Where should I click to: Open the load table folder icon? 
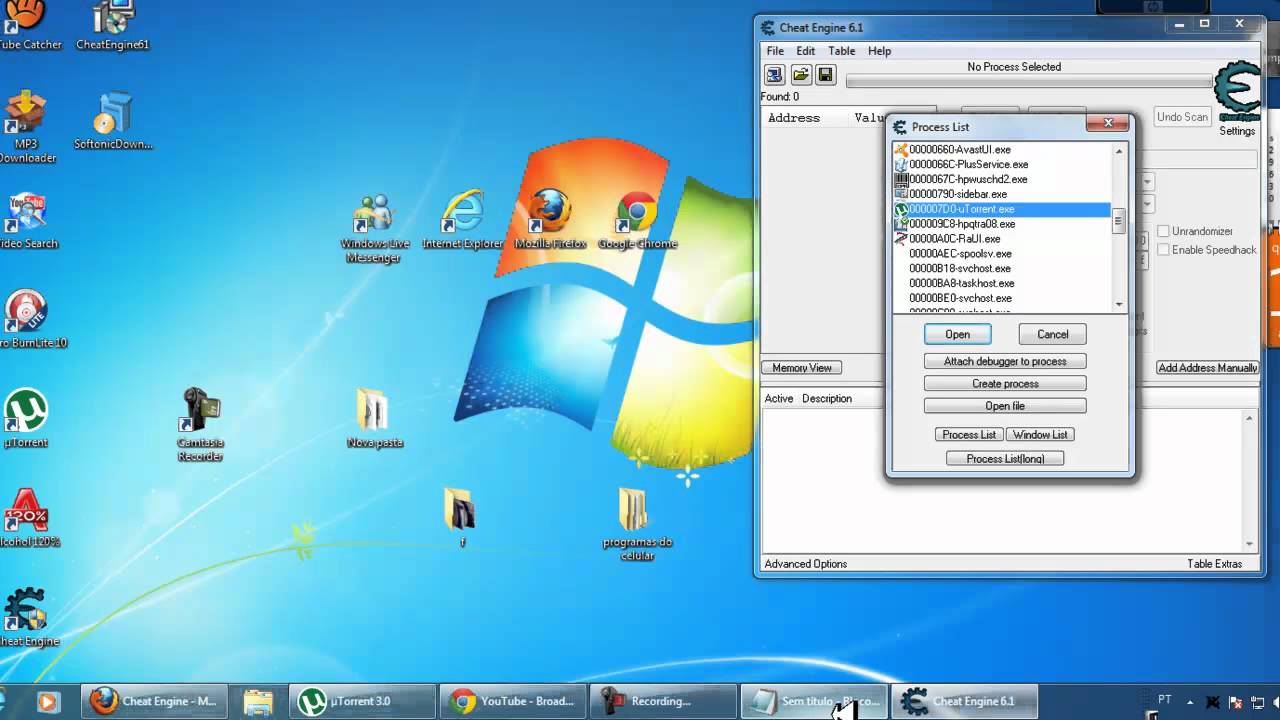(x=801, y=75)
